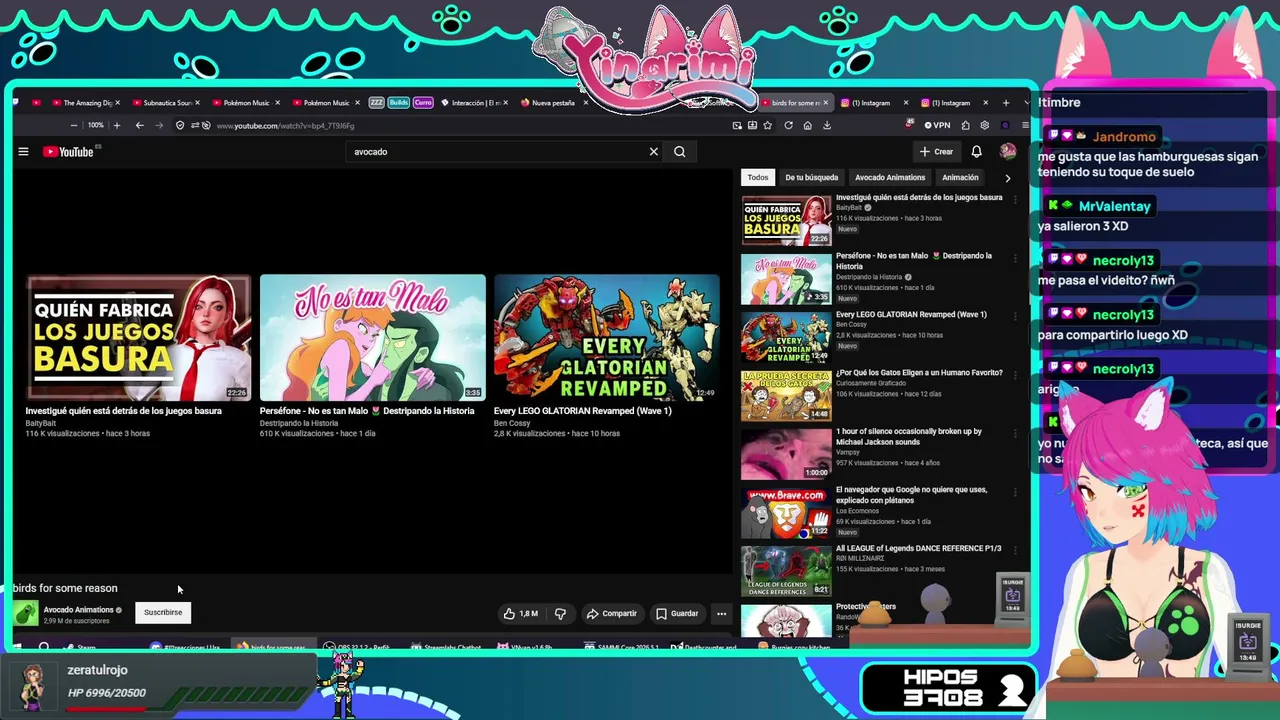Open Windows taskbar search icon
Viewport: 1280px width, 720px height.
click(x=44, y=648)
